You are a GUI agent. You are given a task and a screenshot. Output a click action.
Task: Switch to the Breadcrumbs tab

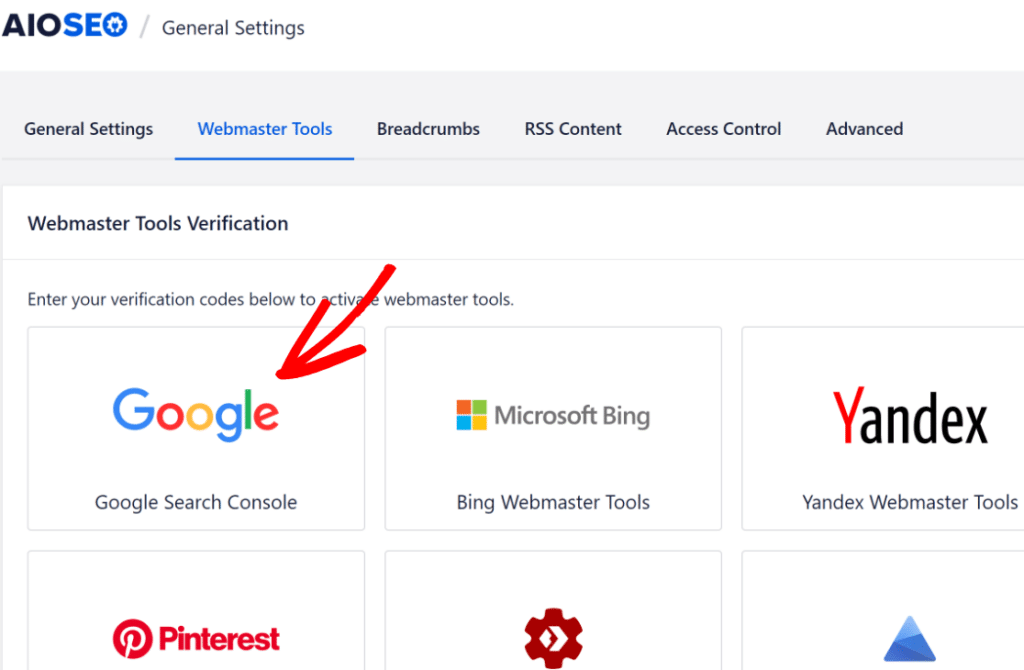pos(428,129)
